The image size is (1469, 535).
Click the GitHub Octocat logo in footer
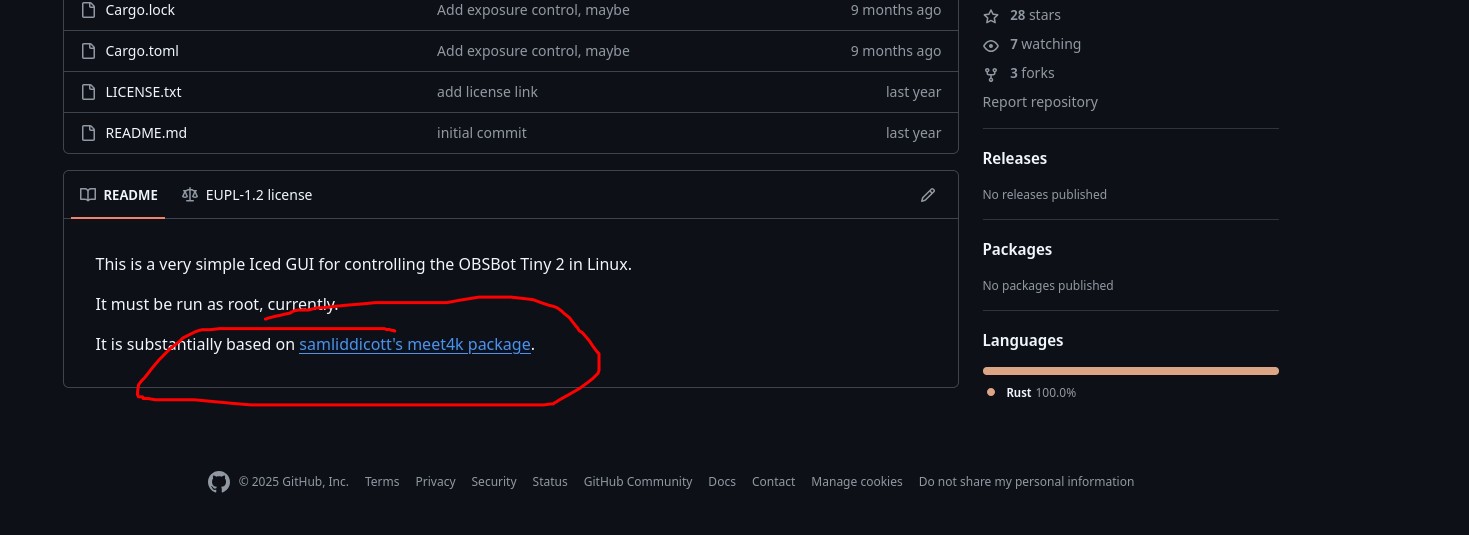tap(219, 482)
